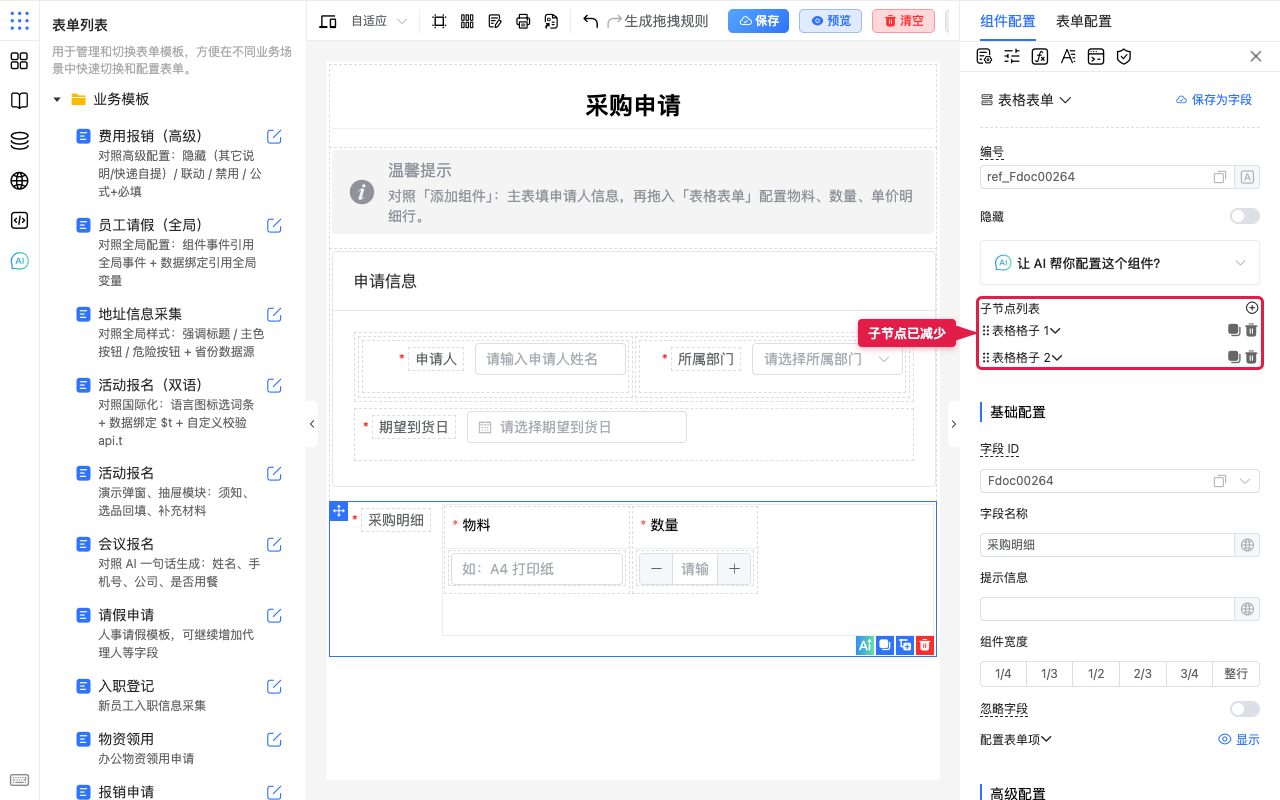Image resolution: width=1280 pixels, height=800 pixels.
Task: Delete 表格格子 2 with trash icon
Action: pos(1251,357)
